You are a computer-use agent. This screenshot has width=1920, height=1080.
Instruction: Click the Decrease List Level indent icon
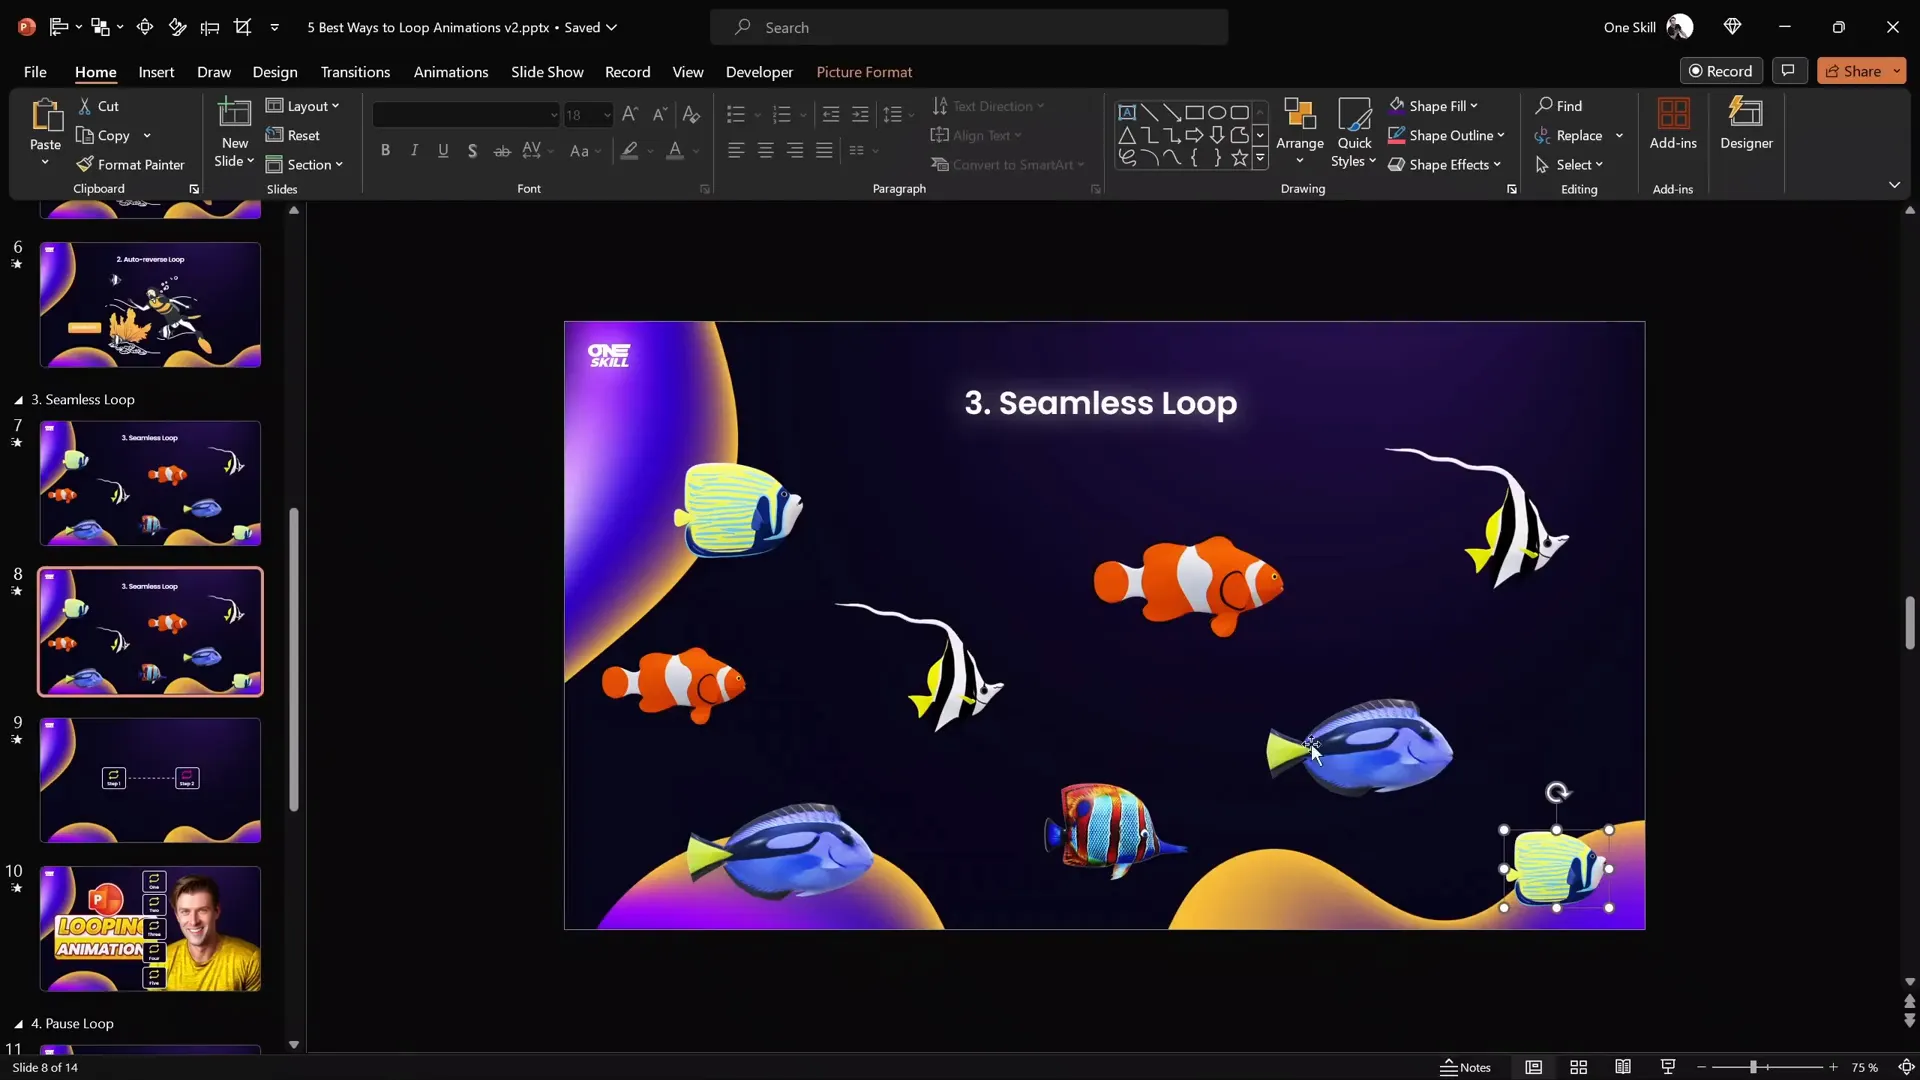pyautogui.click(x=830, y=115)
